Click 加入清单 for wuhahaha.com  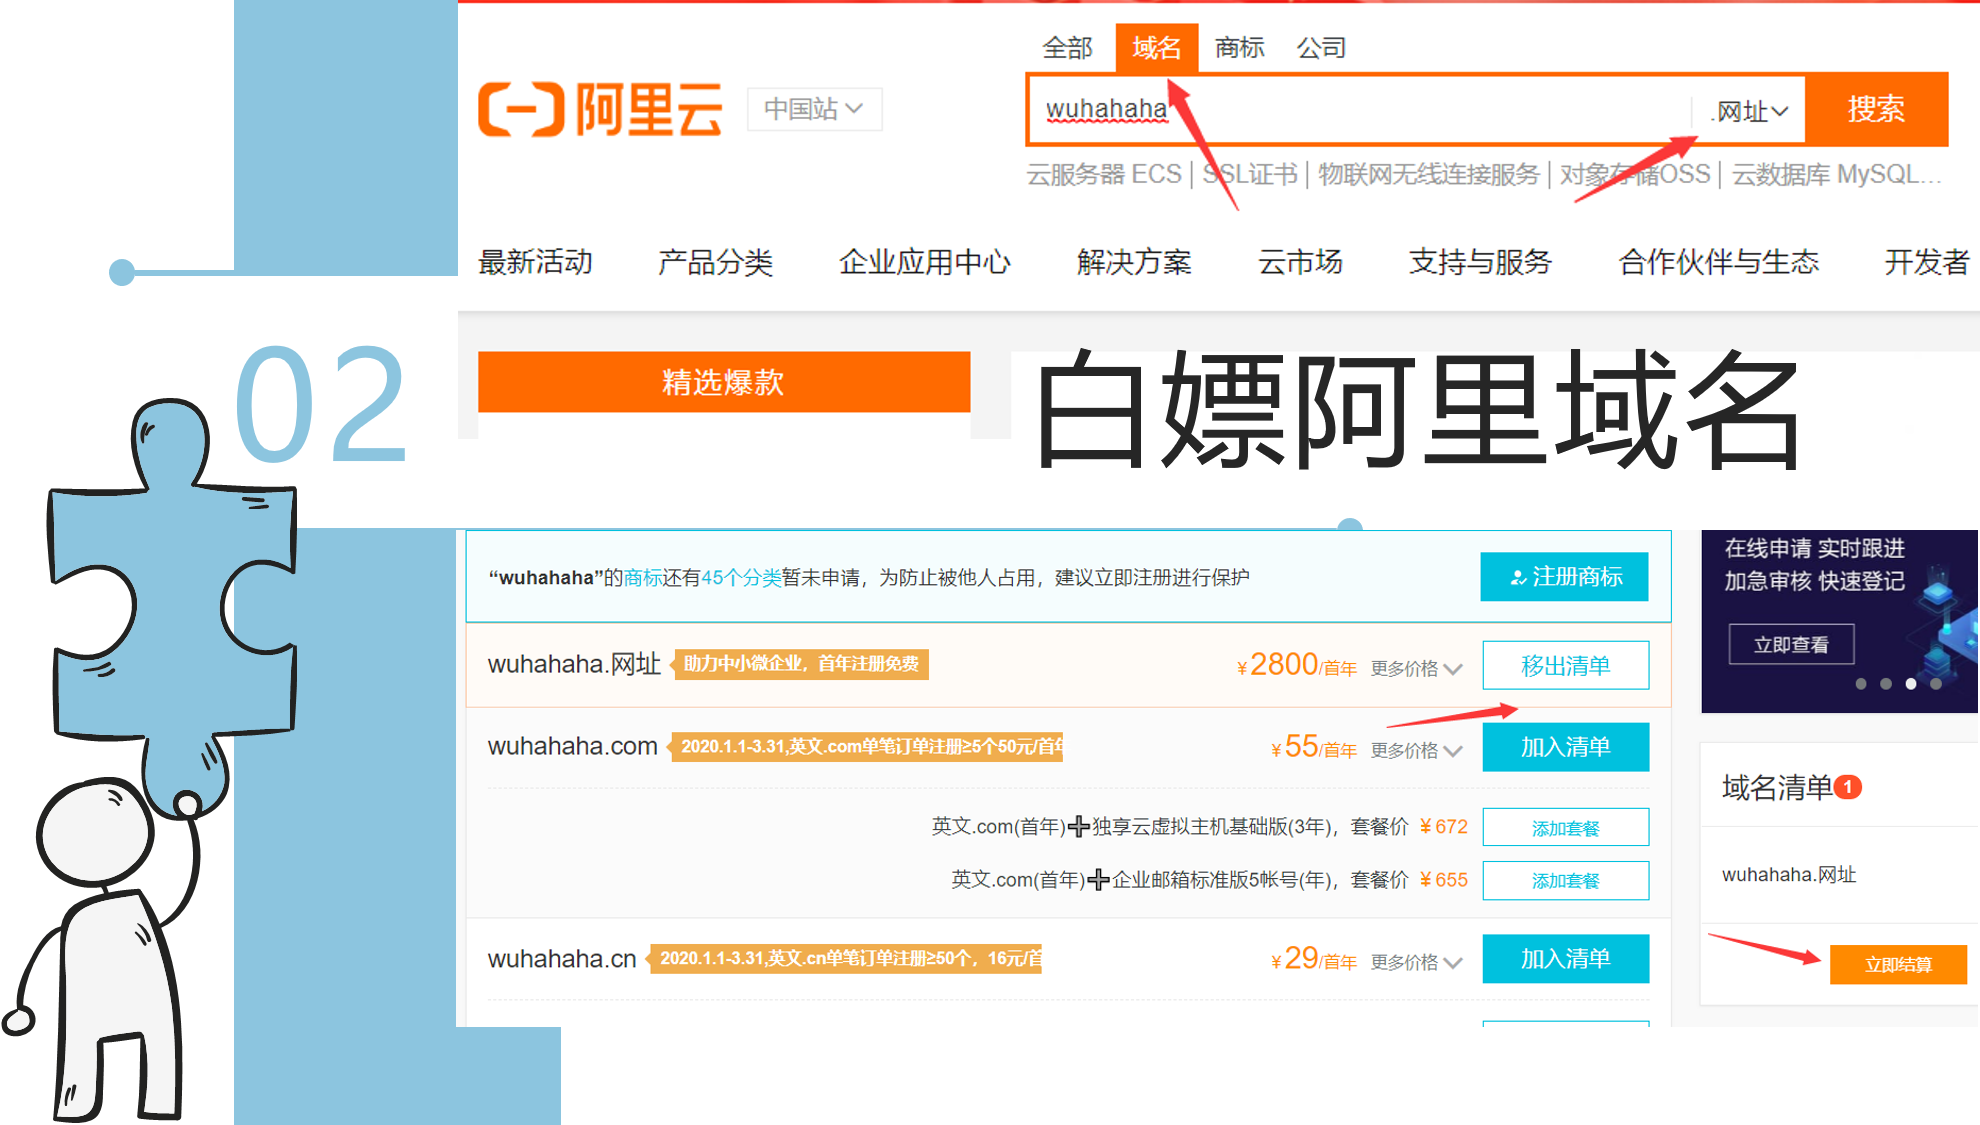click(1566, 747)
